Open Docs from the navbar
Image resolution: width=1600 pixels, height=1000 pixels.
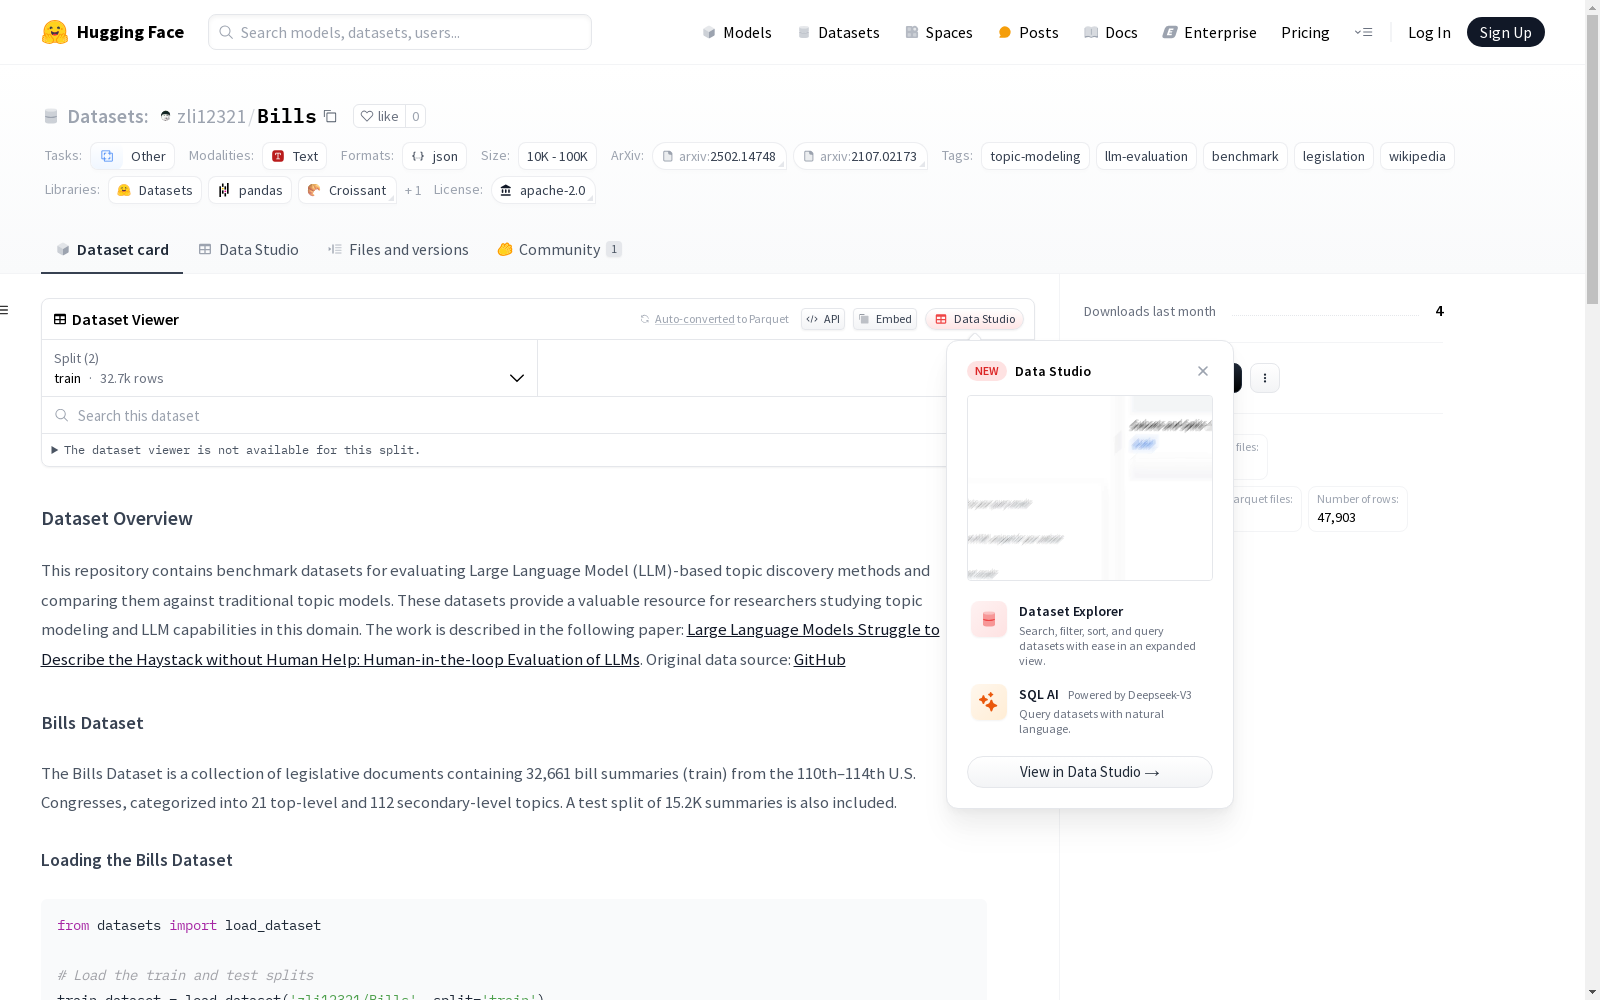pyautogui.click(x=1111, y=32)
